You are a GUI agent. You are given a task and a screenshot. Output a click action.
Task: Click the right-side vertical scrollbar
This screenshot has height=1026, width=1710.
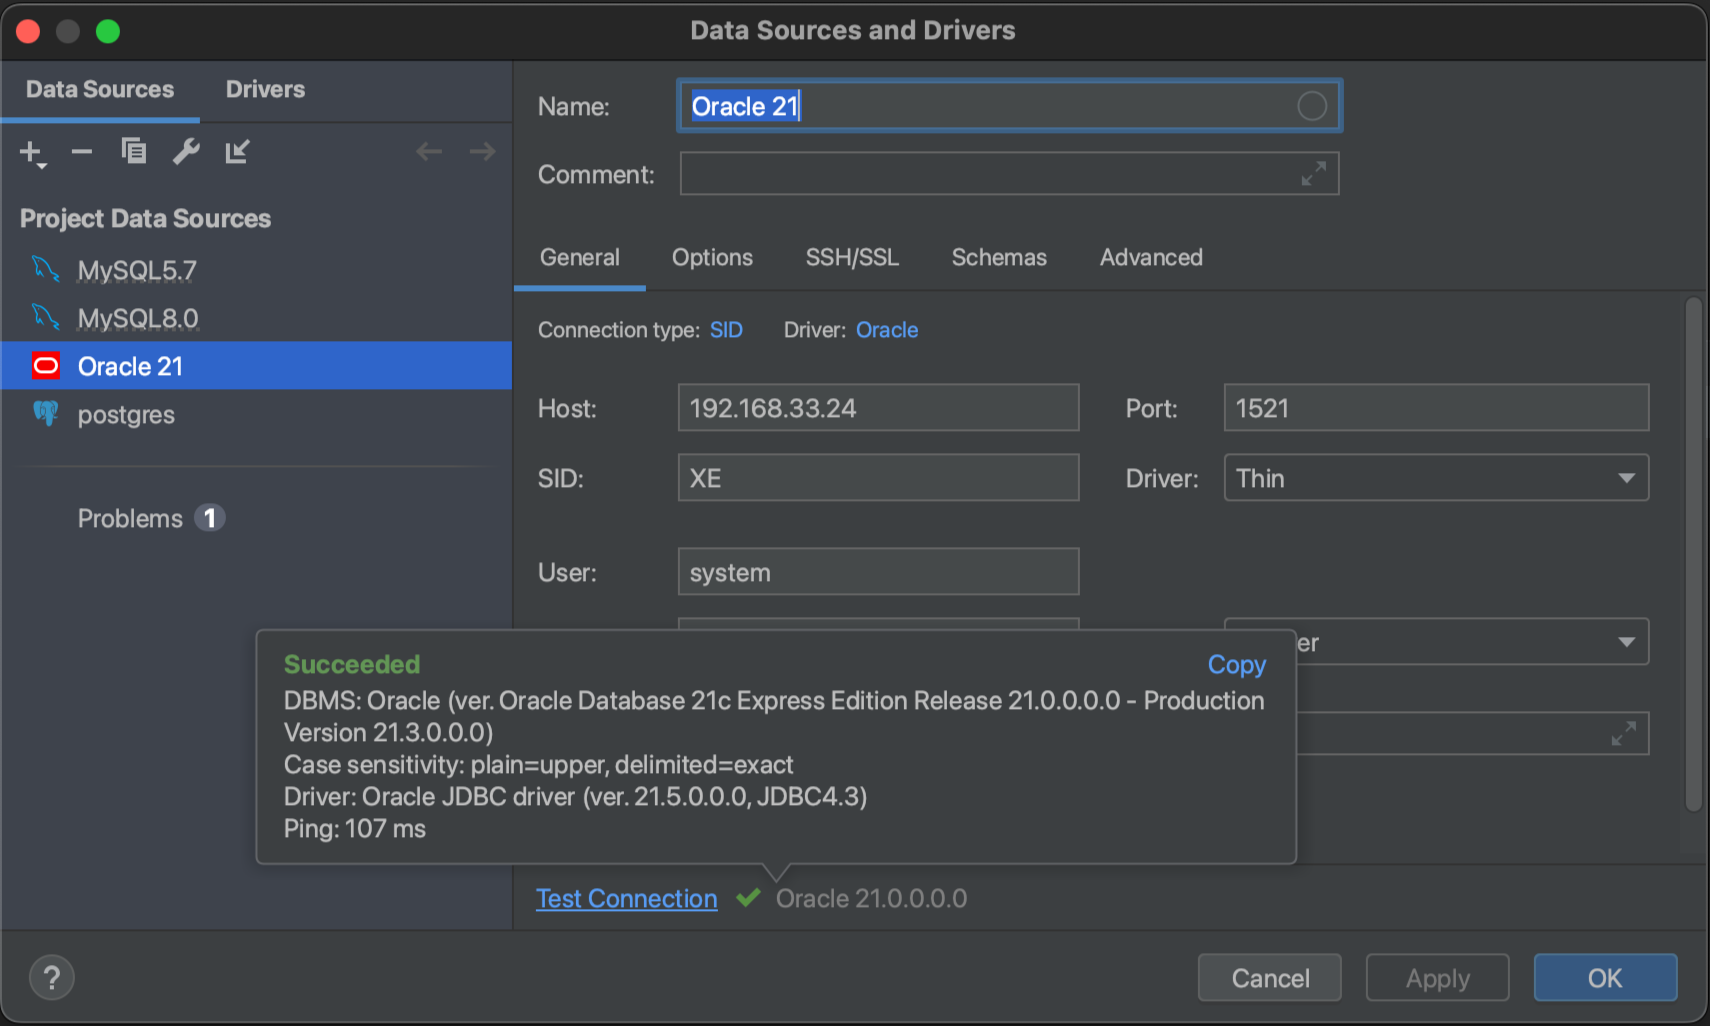[1693, 555]
